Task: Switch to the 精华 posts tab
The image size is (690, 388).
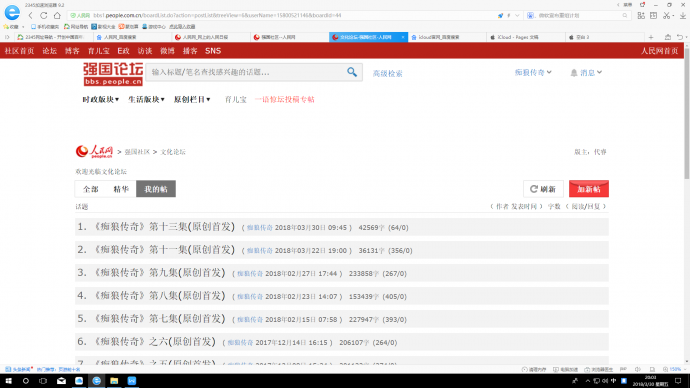Action: point(121,189)
